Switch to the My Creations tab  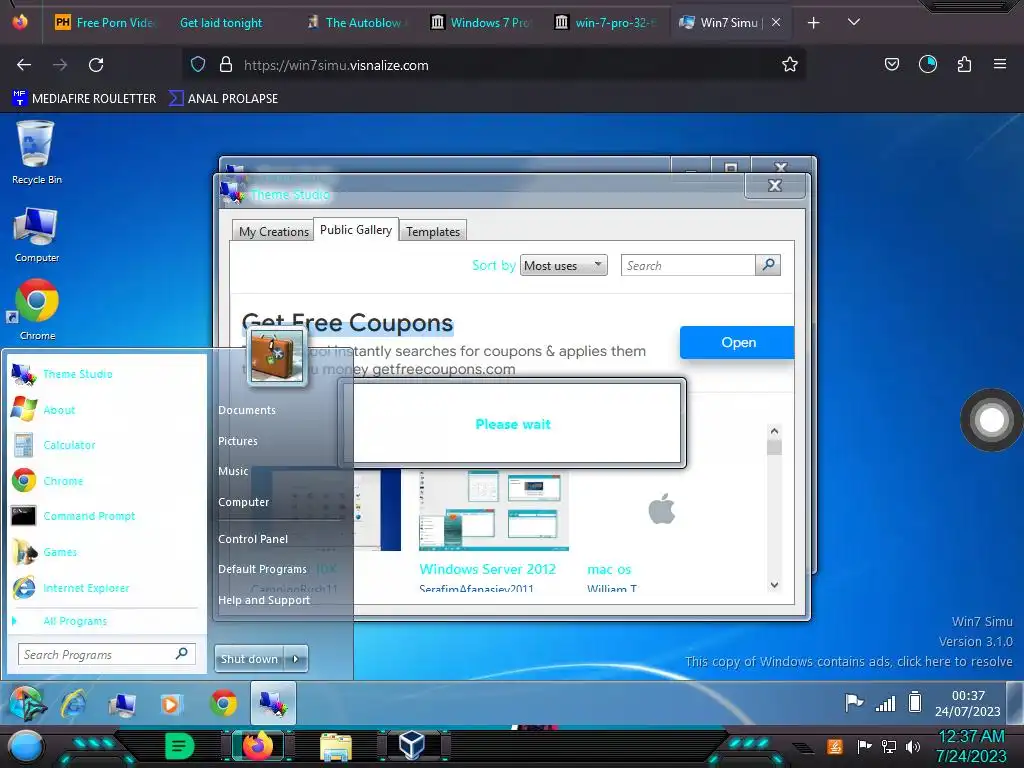point(274,231)
